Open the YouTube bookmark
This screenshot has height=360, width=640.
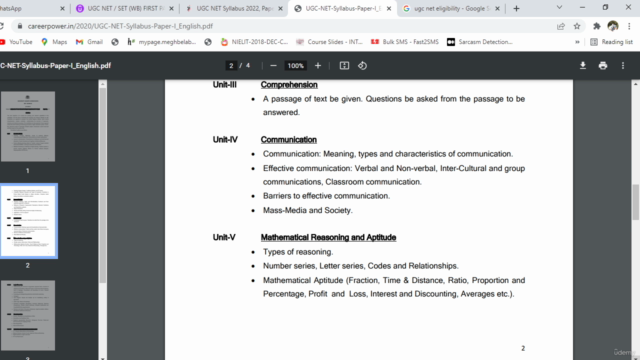pos(16,42)
